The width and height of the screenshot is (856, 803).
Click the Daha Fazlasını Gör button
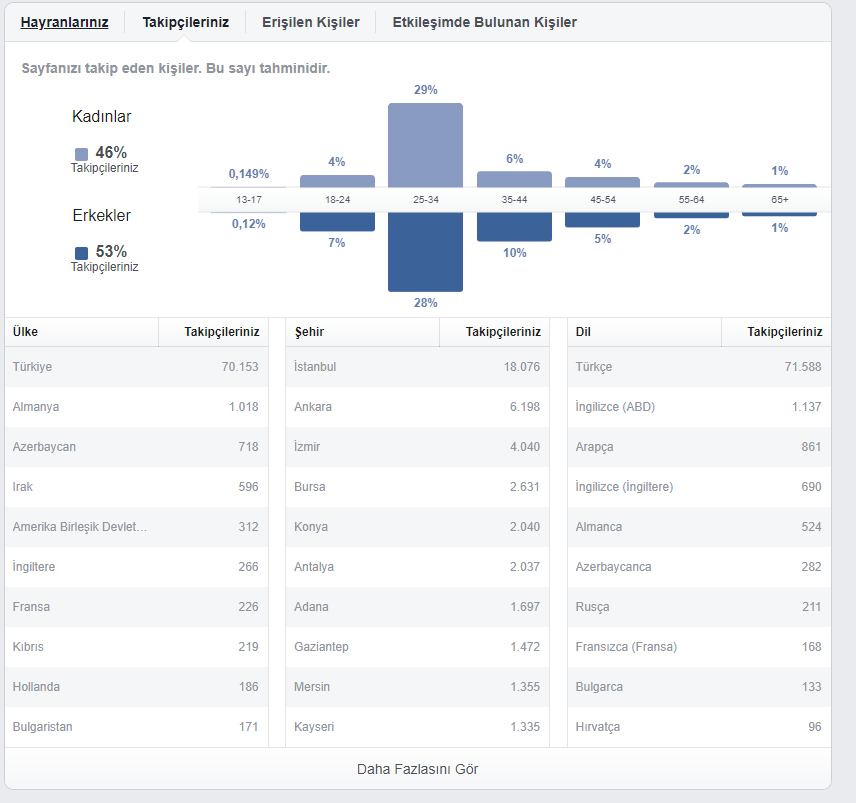418,769
